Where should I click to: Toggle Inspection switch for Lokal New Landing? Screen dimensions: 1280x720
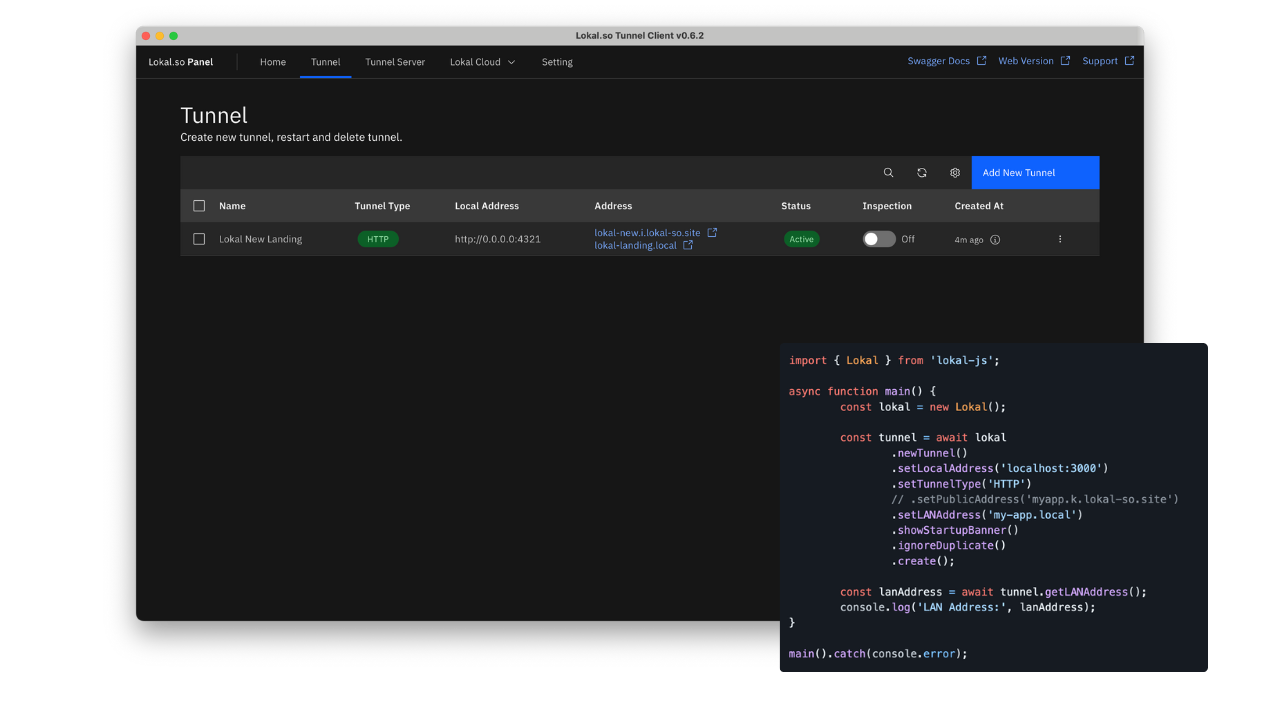(x=879, y=239)
